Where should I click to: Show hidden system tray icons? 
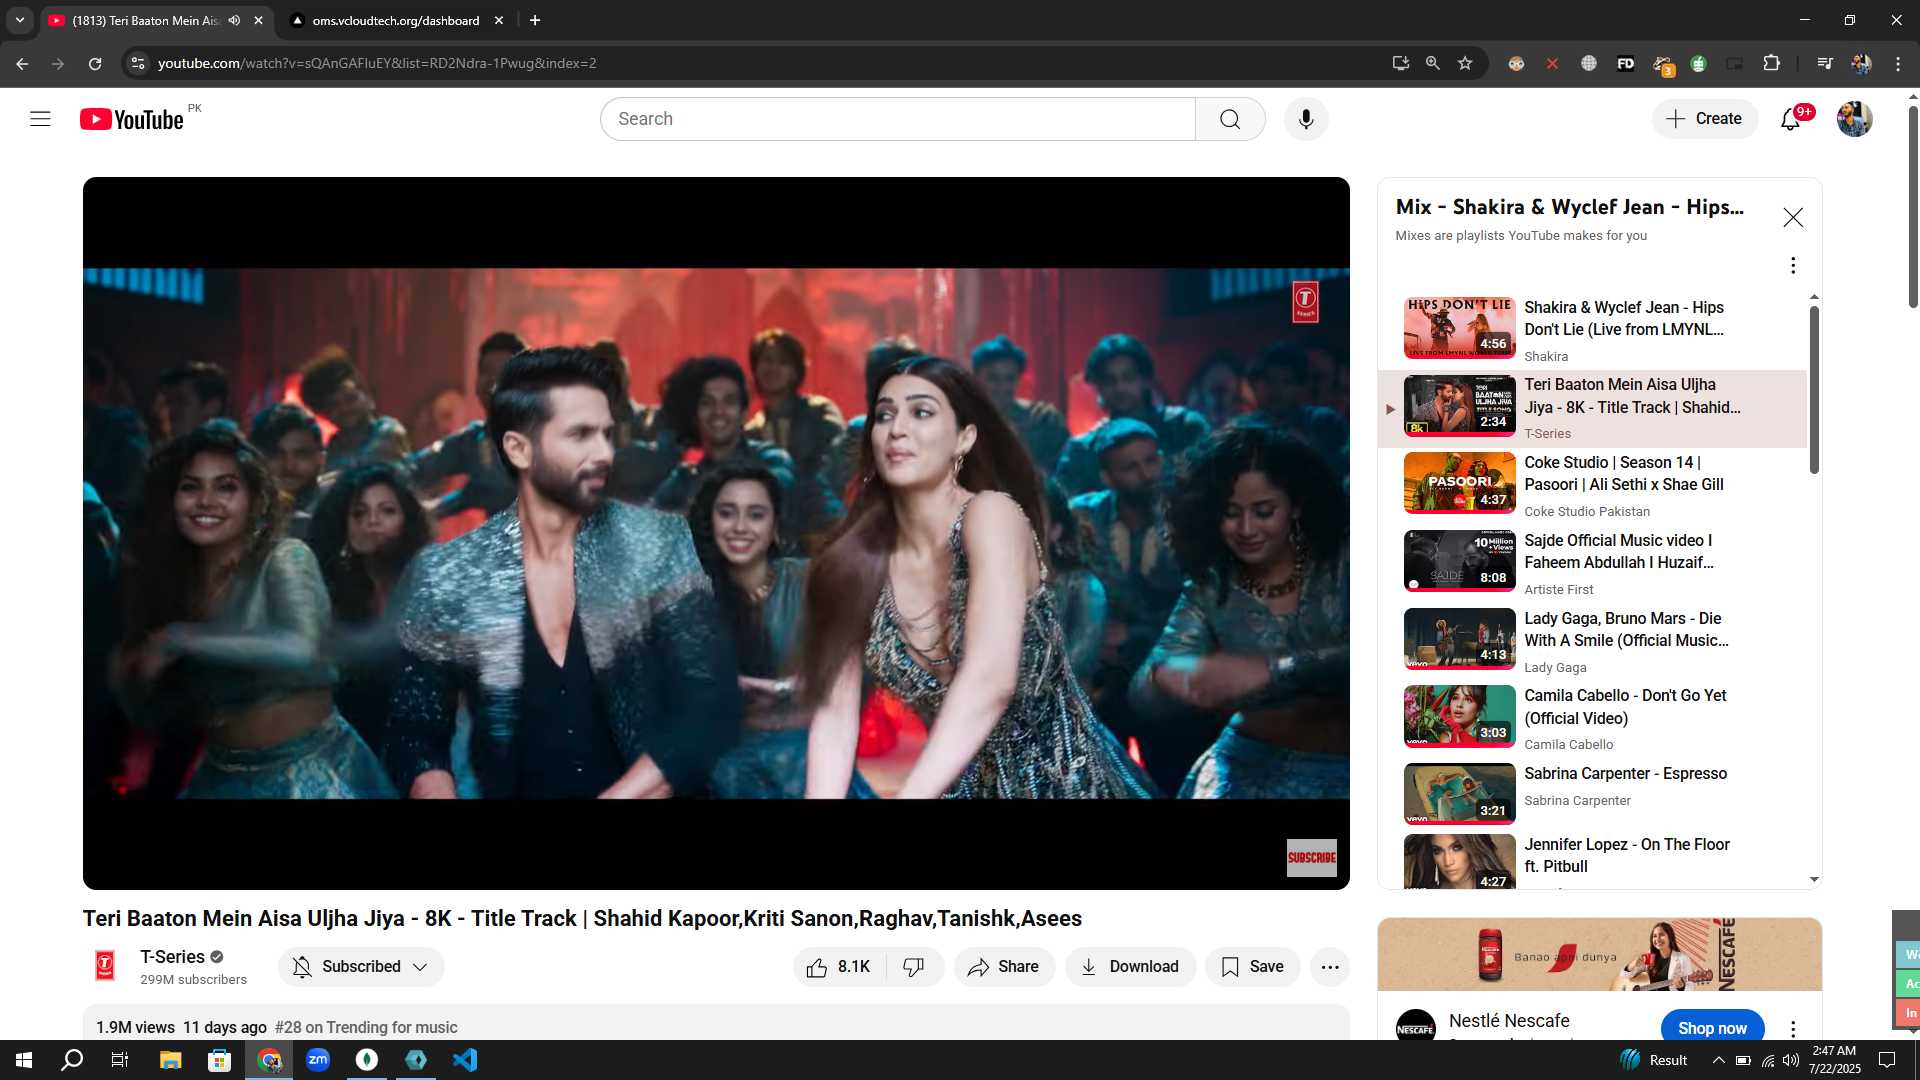click(x=1718, y=1060)
